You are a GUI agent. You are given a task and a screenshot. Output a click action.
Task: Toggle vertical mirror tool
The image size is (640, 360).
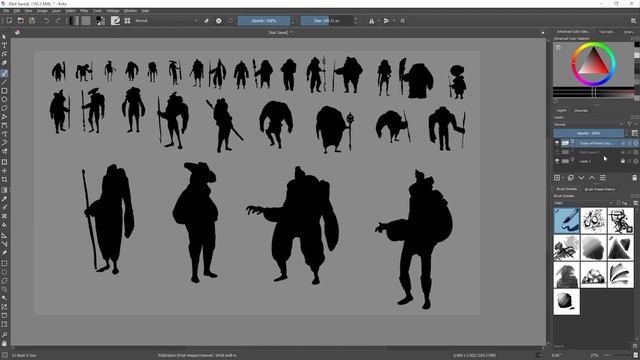(x=386, y=20)
